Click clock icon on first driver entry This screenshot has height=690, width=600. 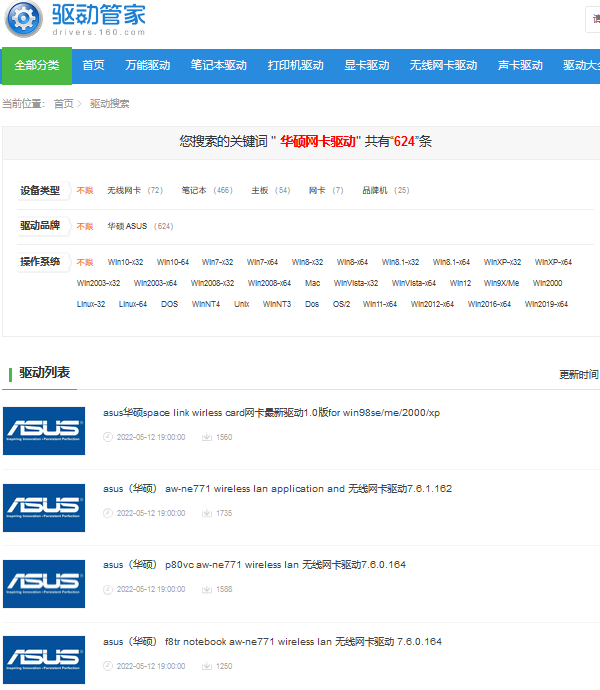click(x=109, y=437)
